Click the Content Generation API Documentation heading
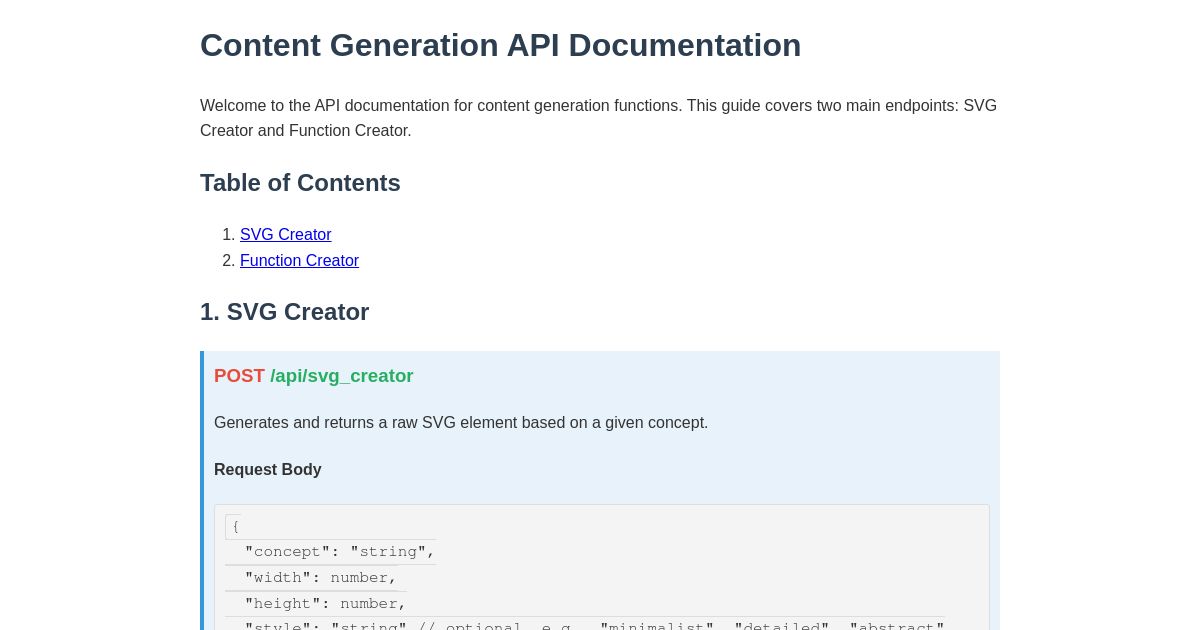The height and width of the screenshot is (630, 1200). (x=500, y=45)
